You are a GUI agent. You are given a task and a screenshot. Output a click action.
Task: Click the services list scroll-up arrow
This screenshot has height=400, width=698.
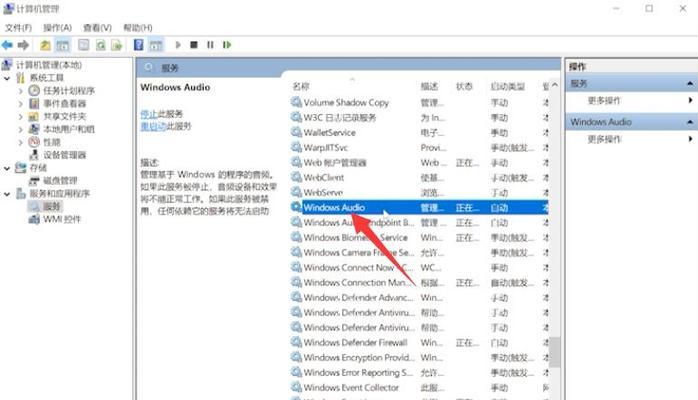coord(555,85)
